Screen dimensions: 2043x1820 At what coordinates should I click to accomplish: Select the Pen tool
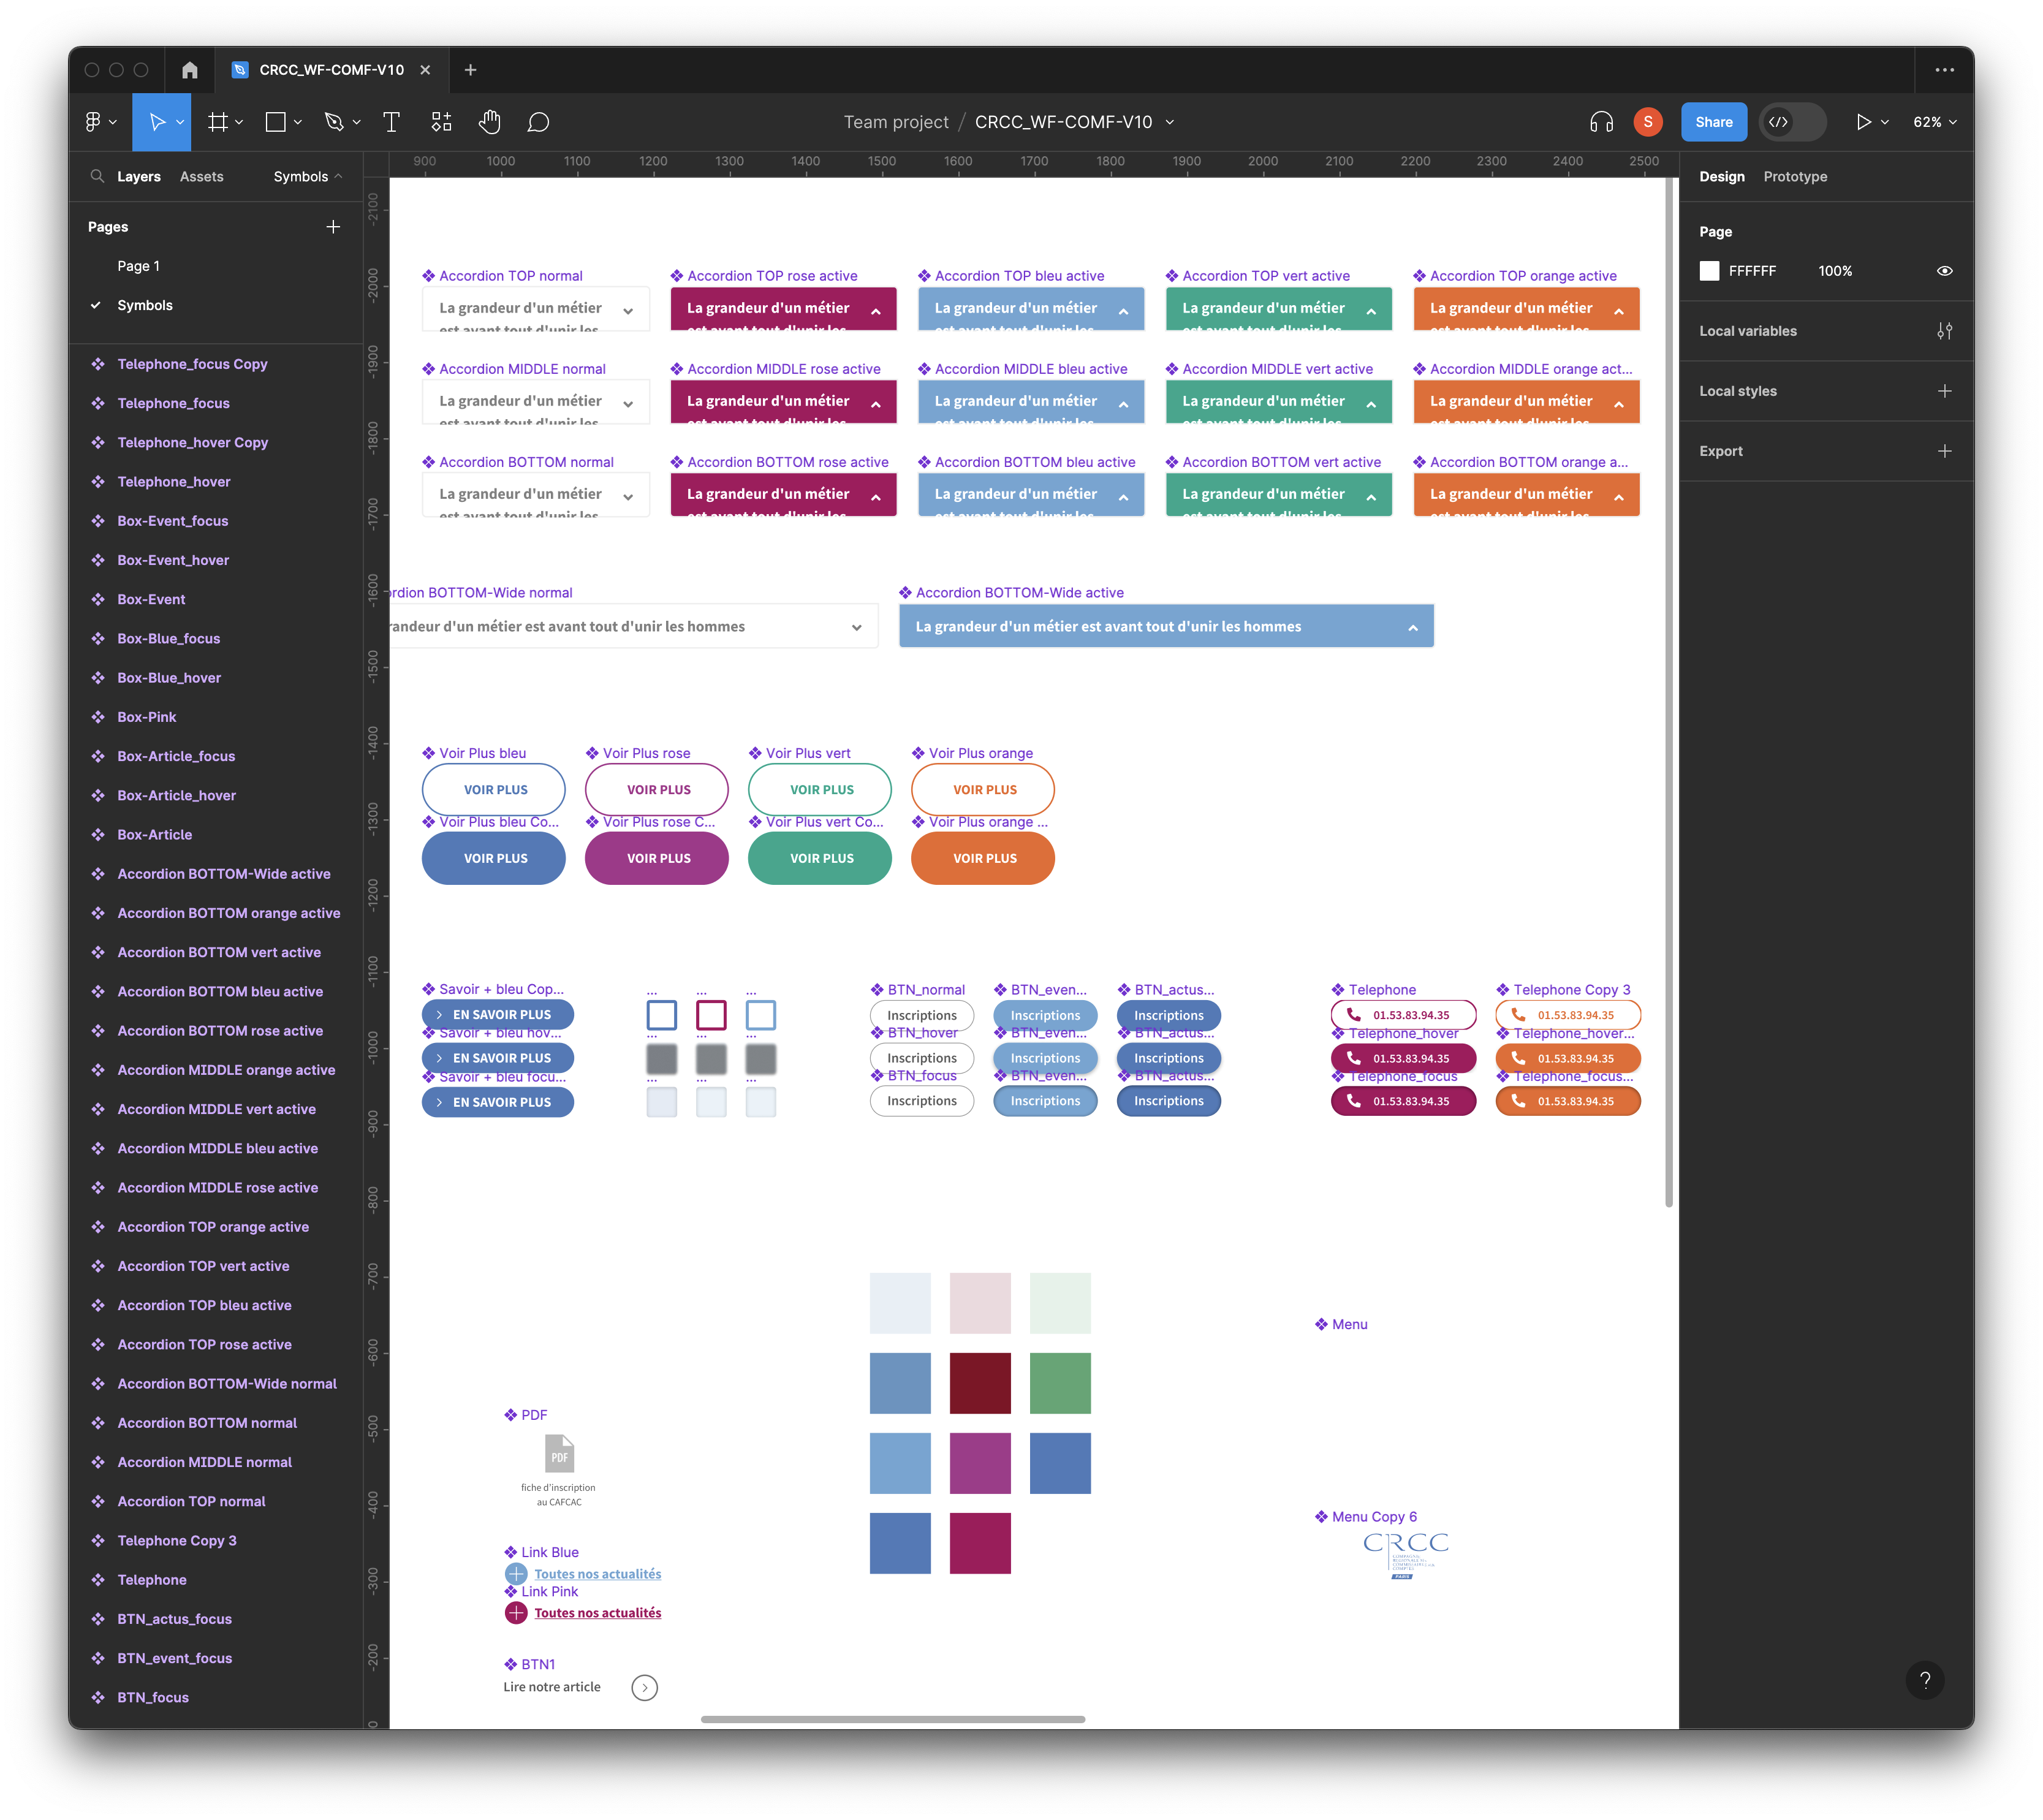[x=334, y=122]
